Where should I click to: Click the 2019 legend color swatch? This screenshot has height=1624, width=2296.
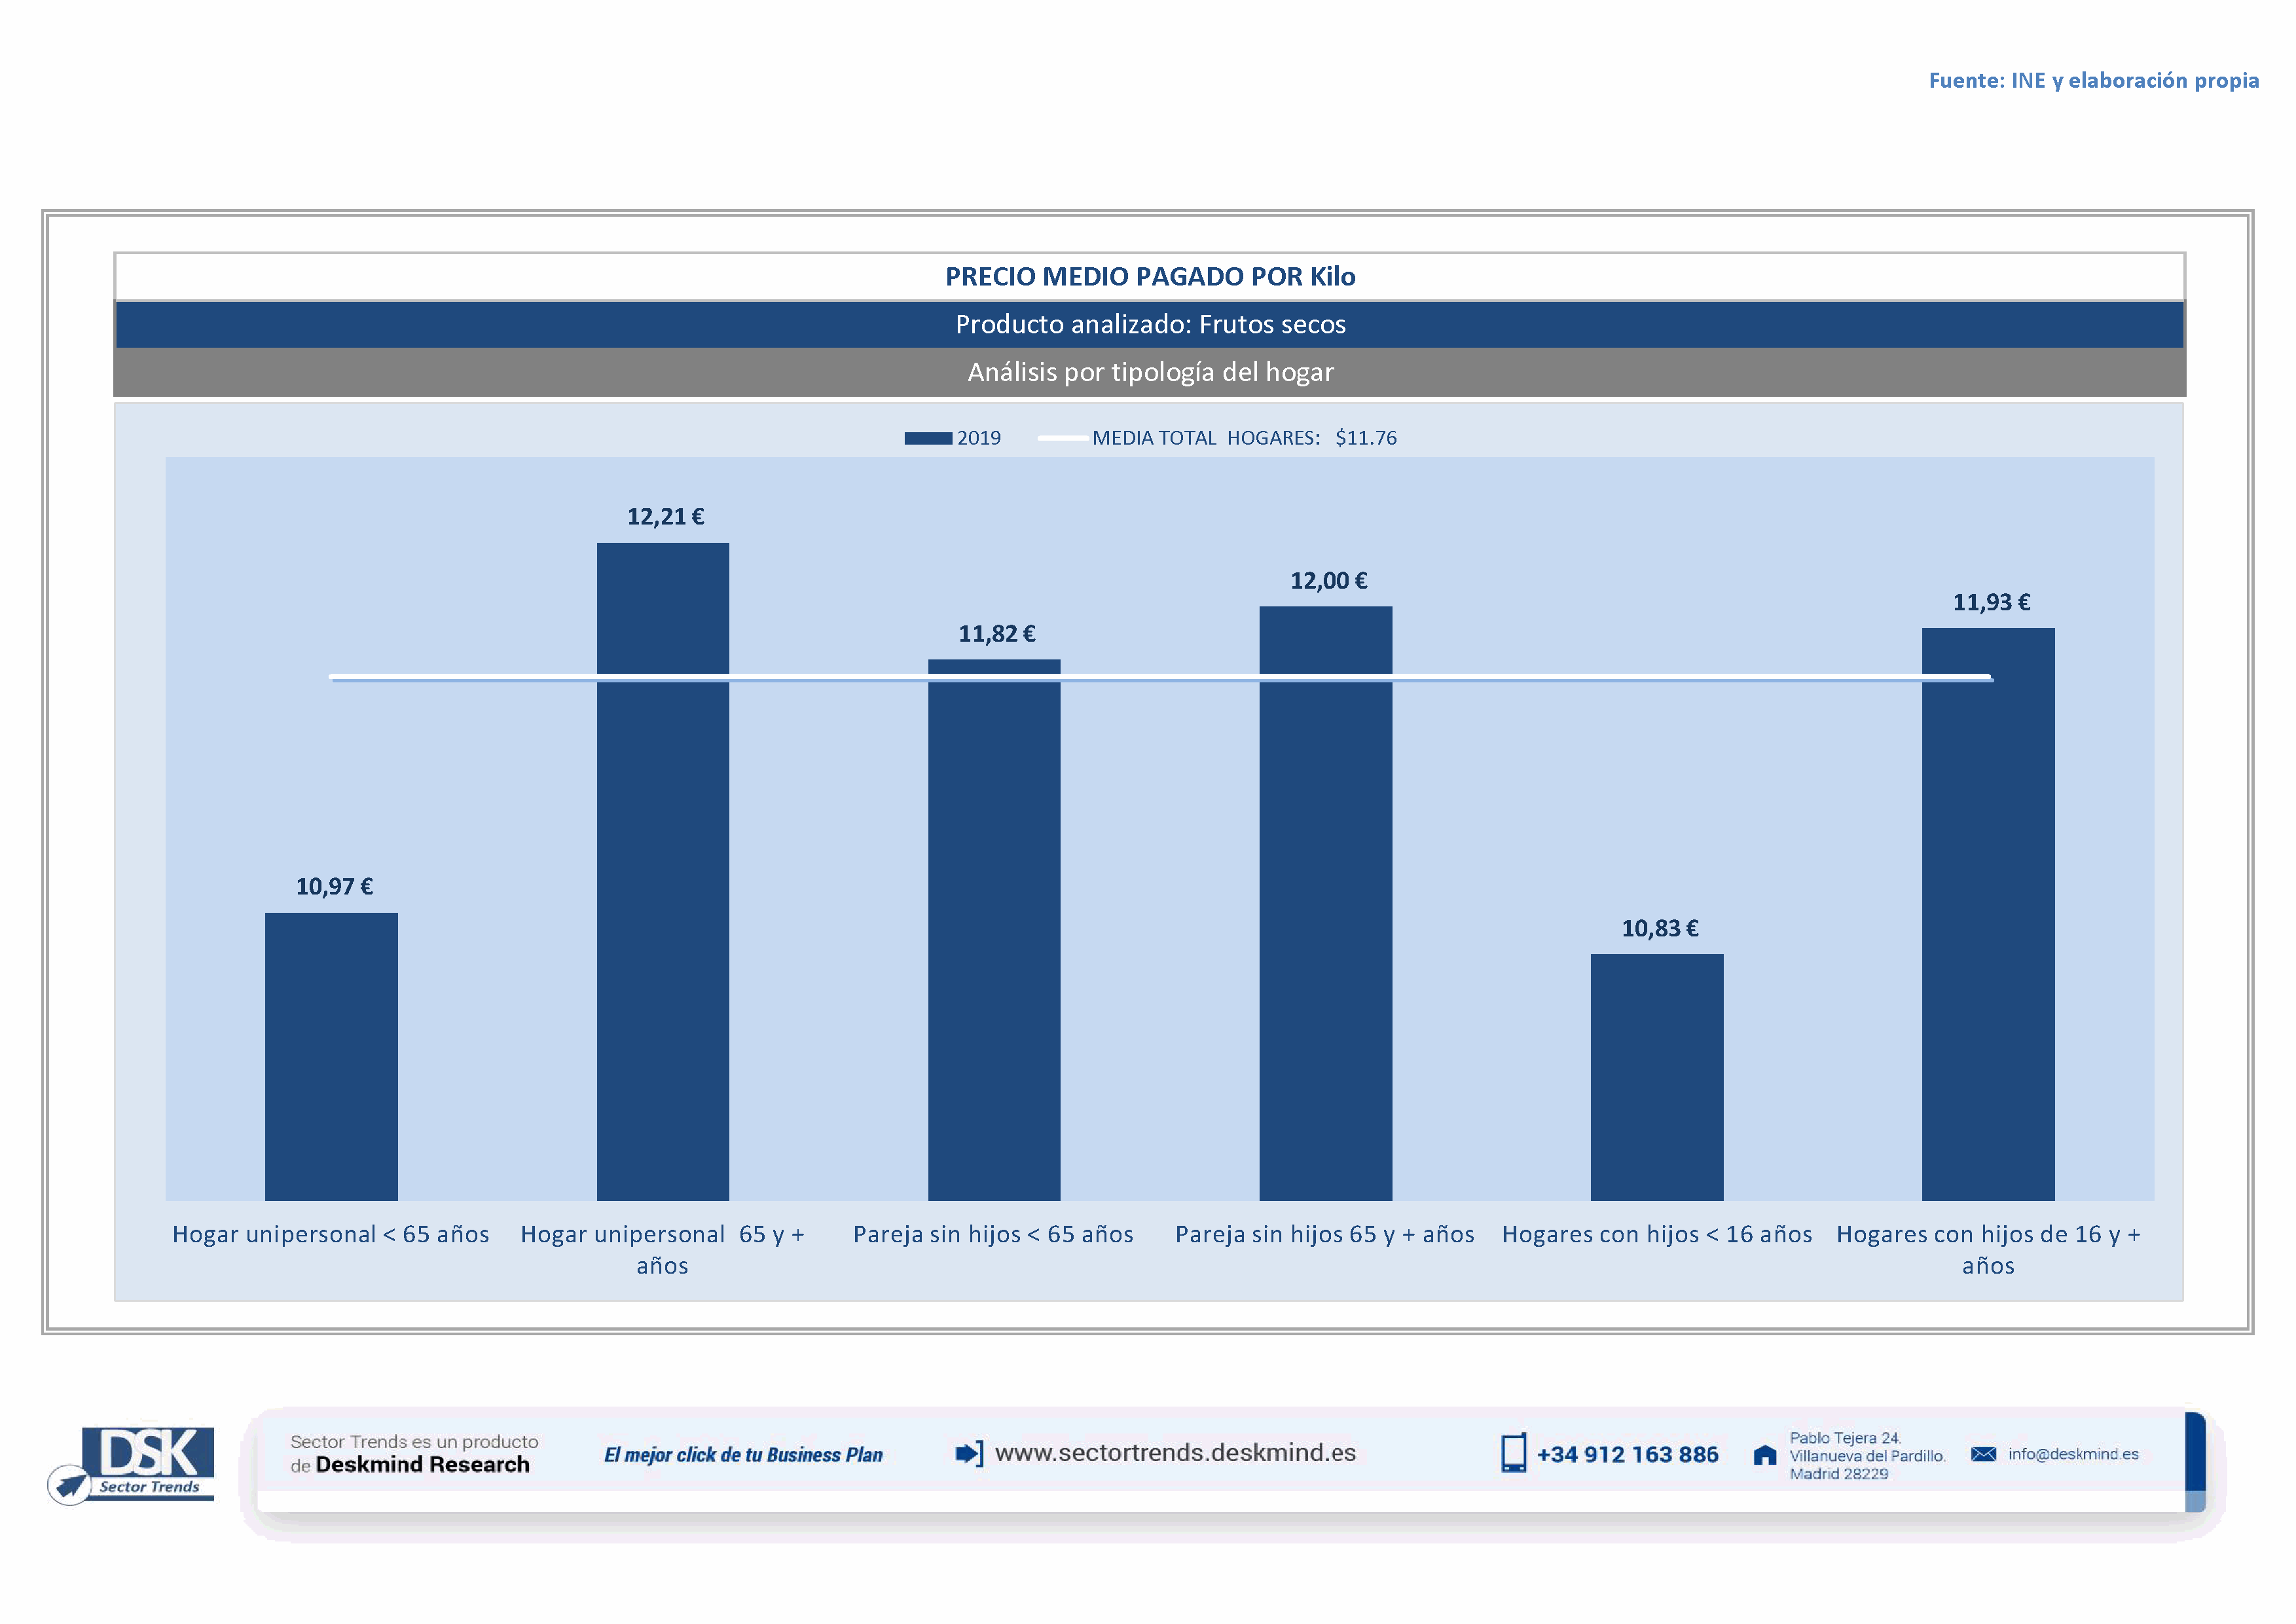point(927,438)
